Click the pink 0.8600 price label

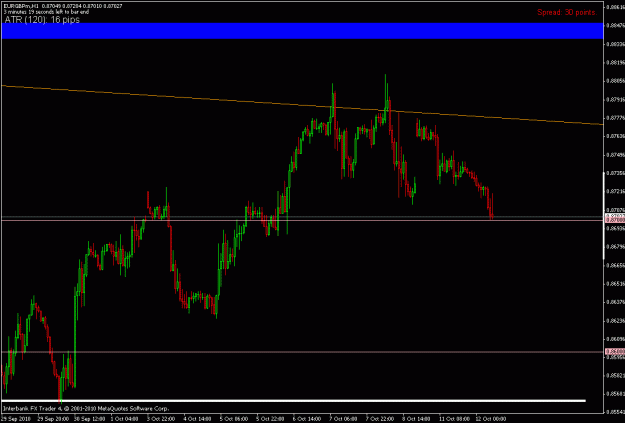tap(615, 351)
